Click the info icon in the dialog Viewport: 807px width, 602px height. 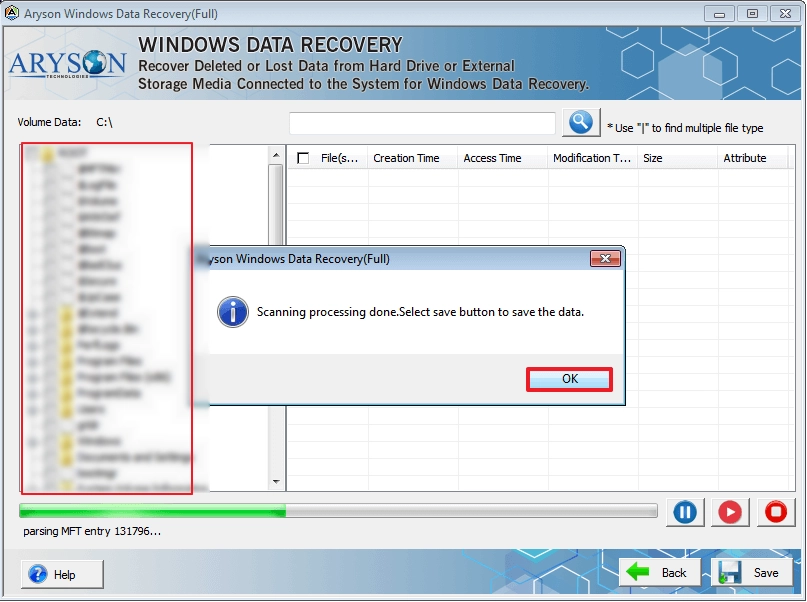click(233, 312)
